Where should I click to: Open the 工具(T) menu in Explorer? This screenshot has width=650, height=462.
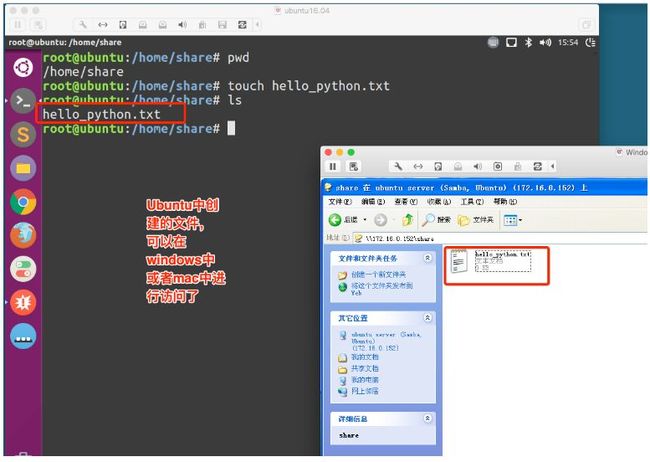point(472,202)
